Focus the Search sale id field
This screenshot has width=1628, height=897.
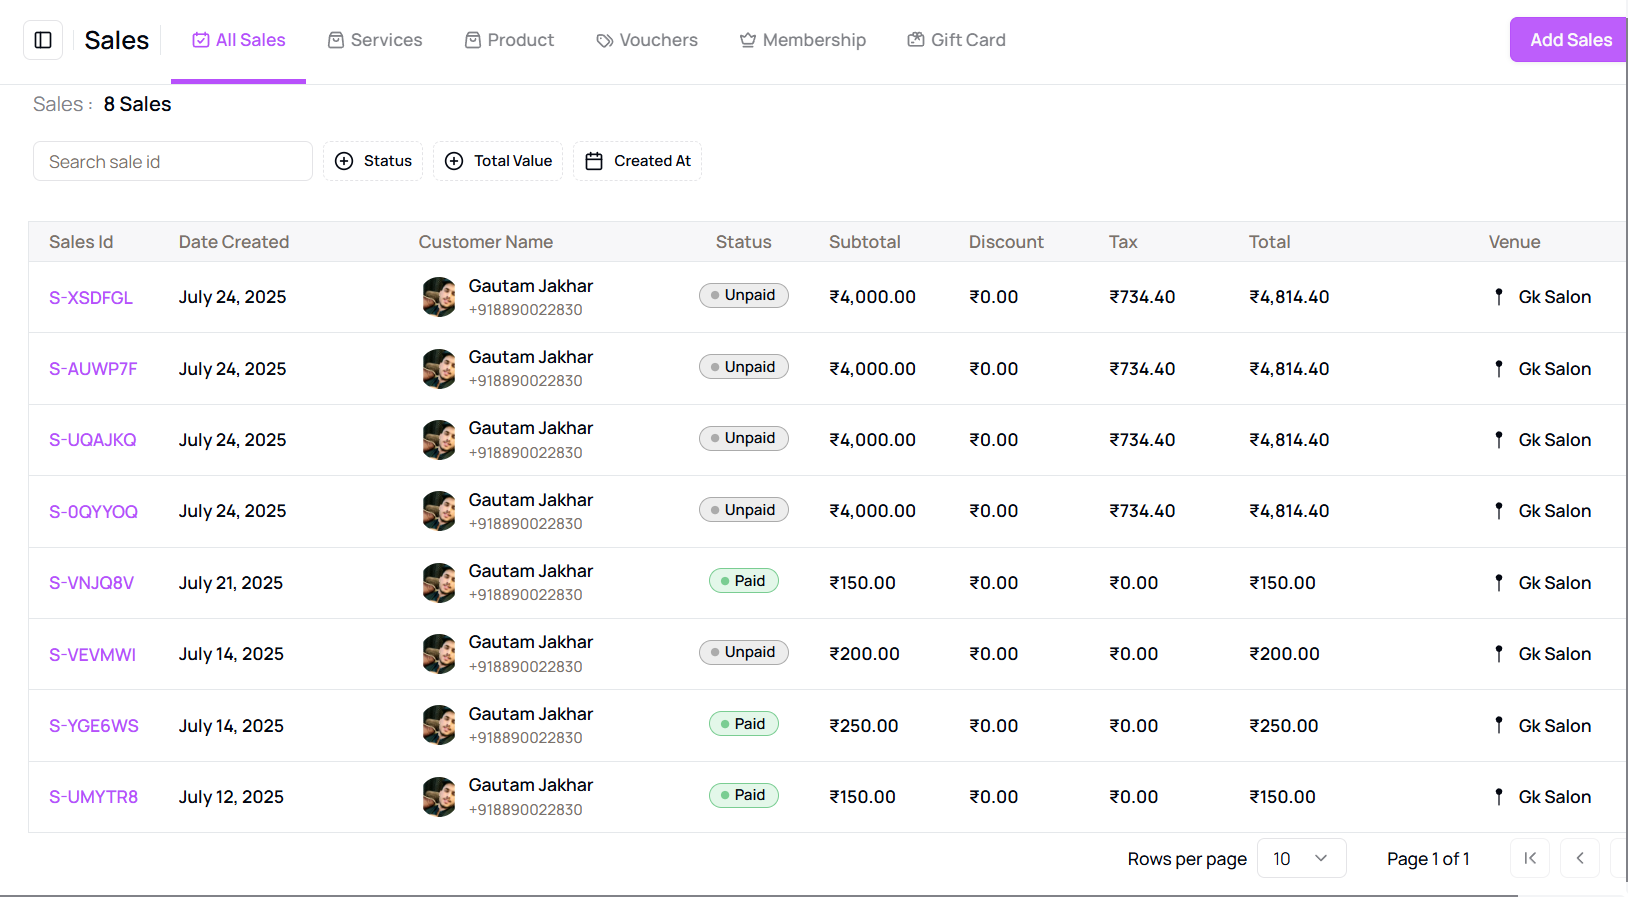pos(173,161)
